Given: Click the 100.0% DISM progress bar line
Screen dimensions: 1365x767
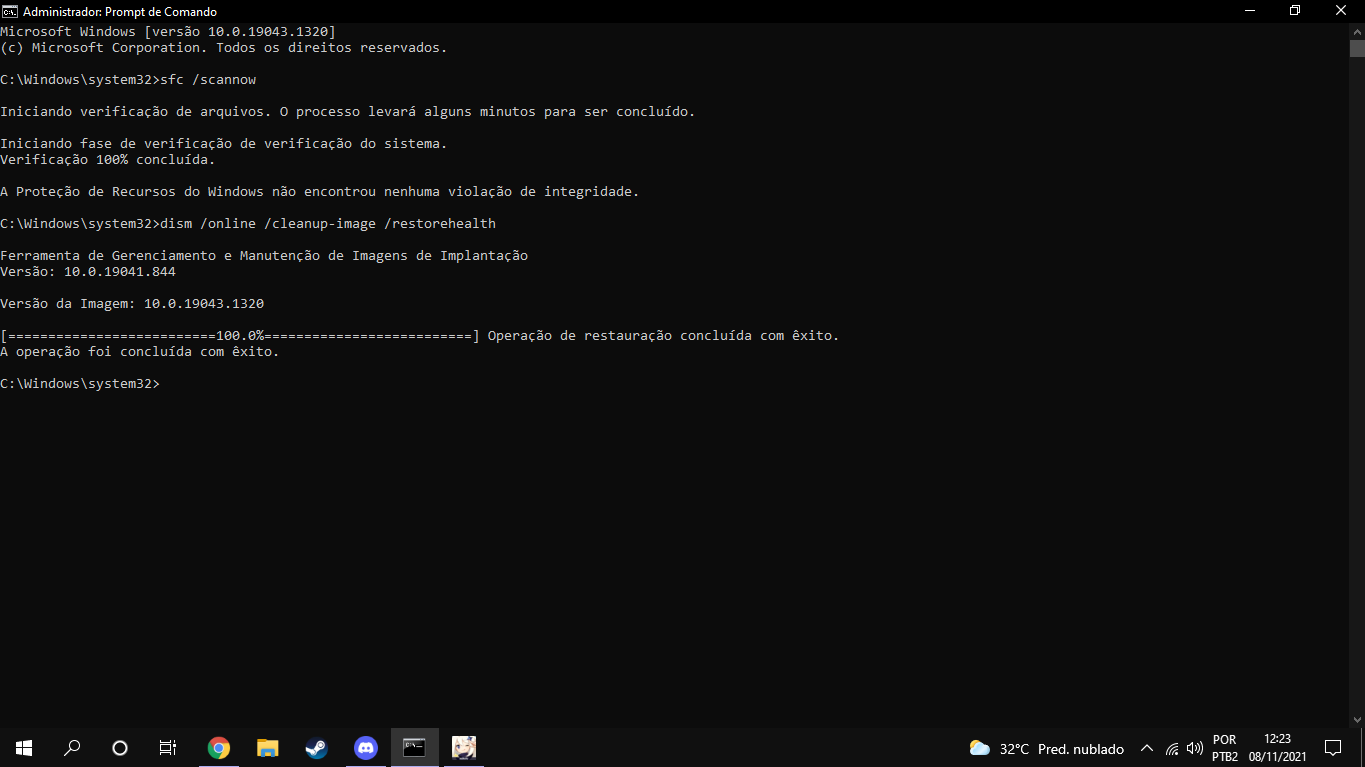Looking at the screenshot, I should [420, 335].
